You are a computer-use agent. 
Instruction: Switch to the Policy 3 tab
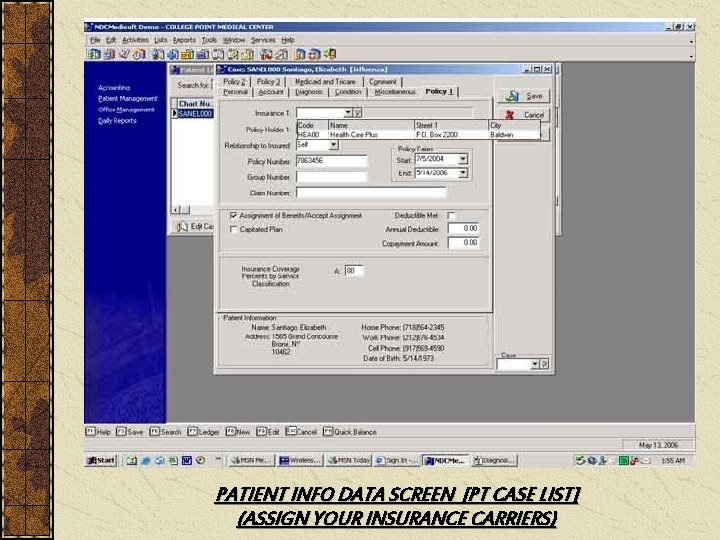tap(268, 81)
